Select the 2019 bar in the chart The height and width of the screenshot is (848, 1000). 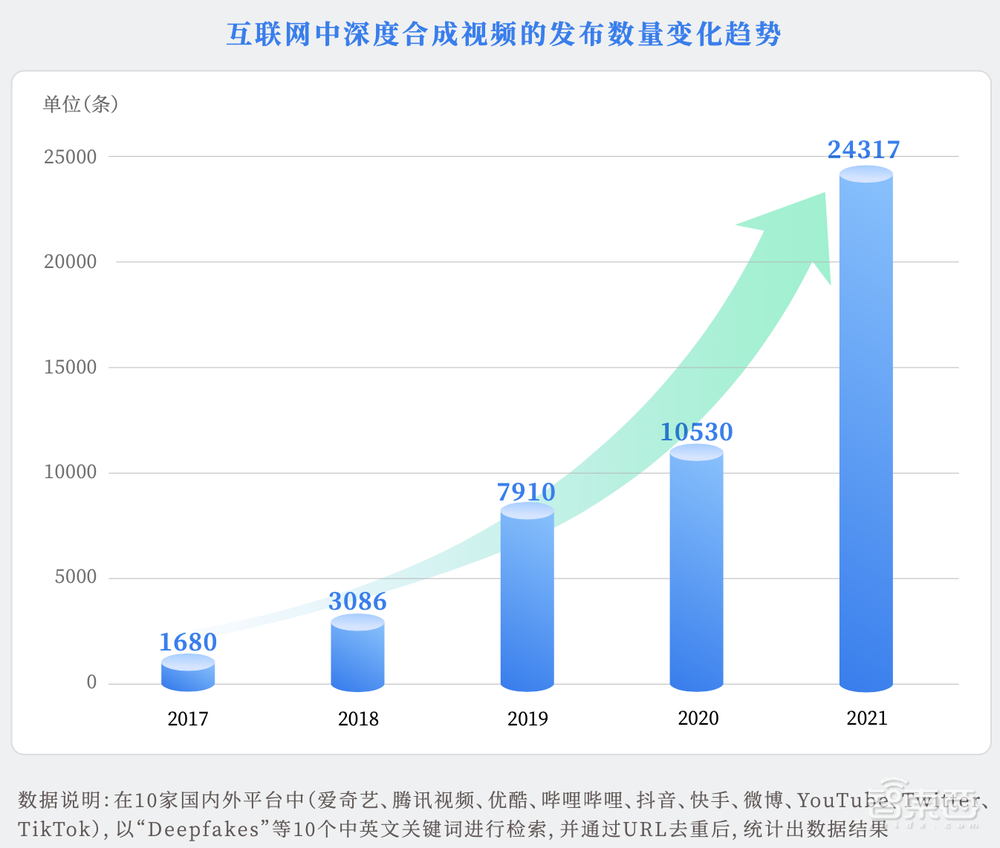[x=528, y=600]
